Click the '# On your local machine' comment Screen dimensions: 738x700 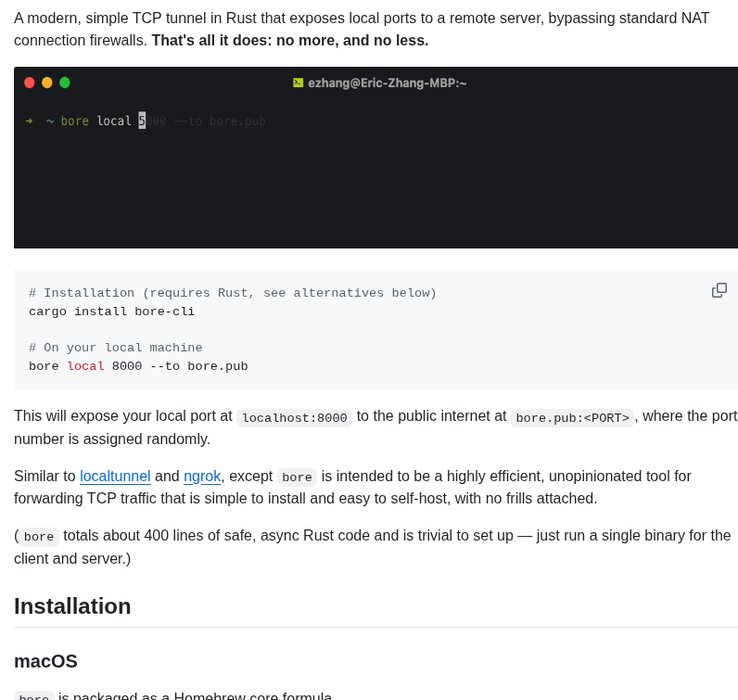116,348
